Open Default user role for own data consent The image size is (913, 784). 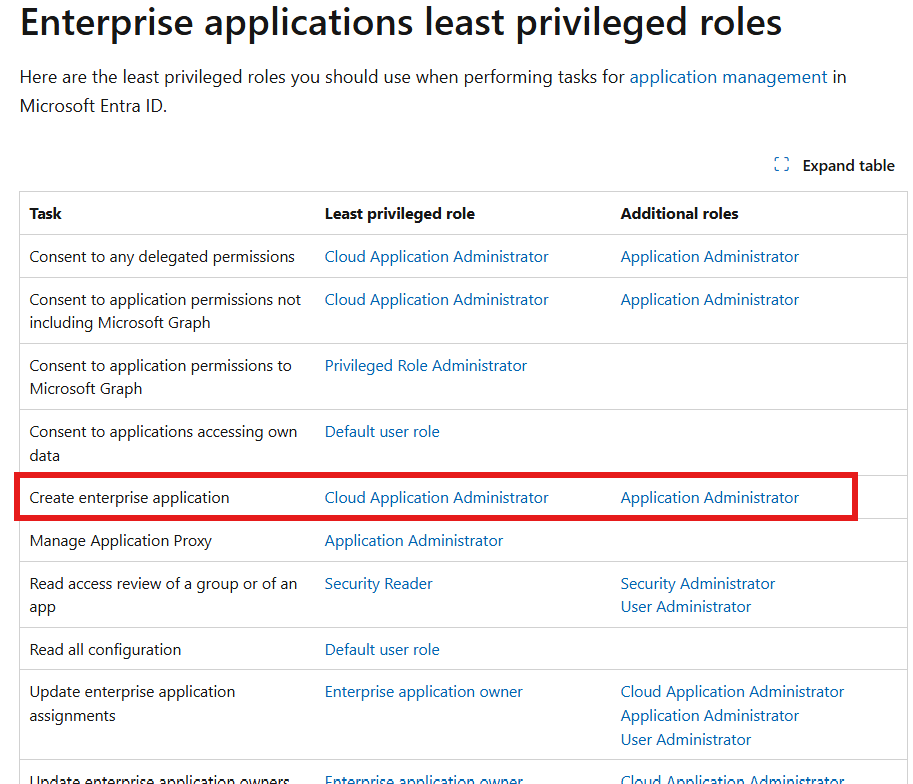(x=382, y=432)
